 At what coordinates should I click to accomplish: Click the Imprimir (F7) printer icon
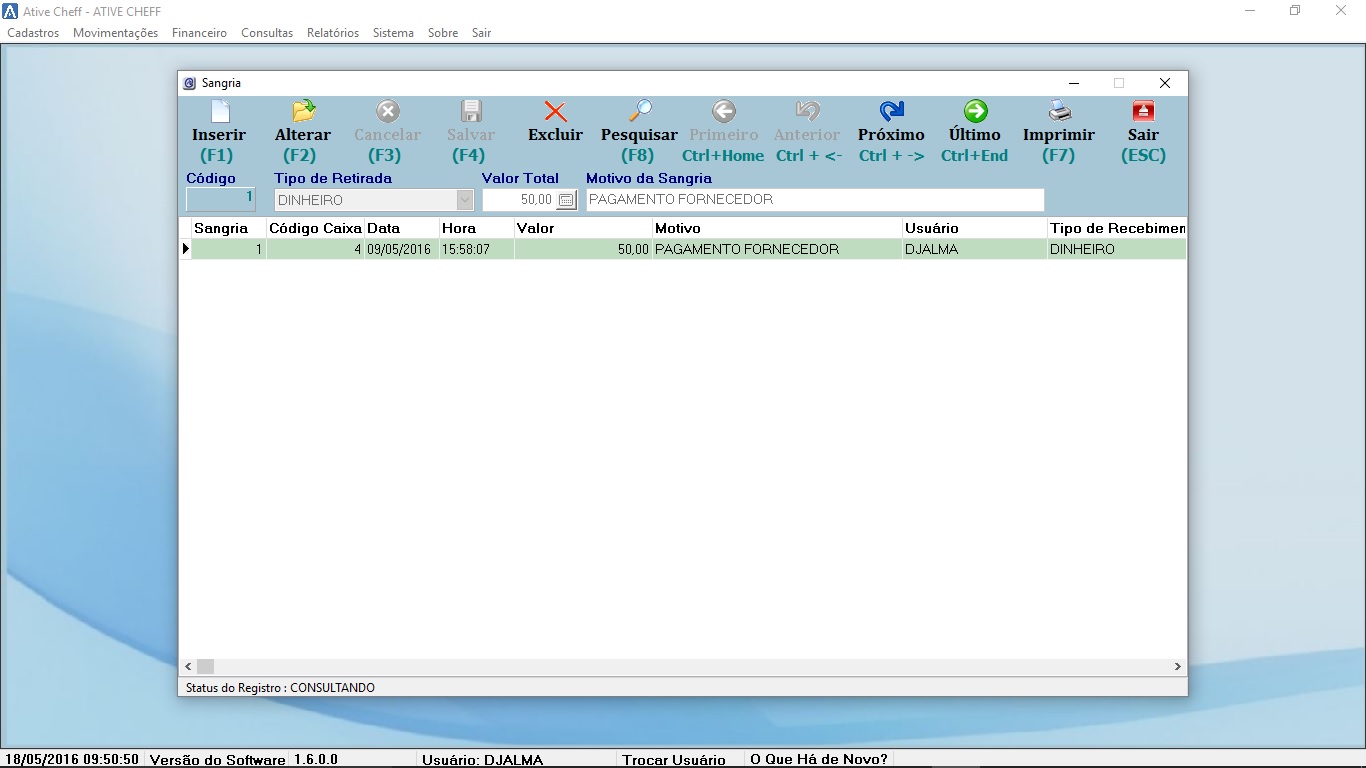[x=1059, y=111]
